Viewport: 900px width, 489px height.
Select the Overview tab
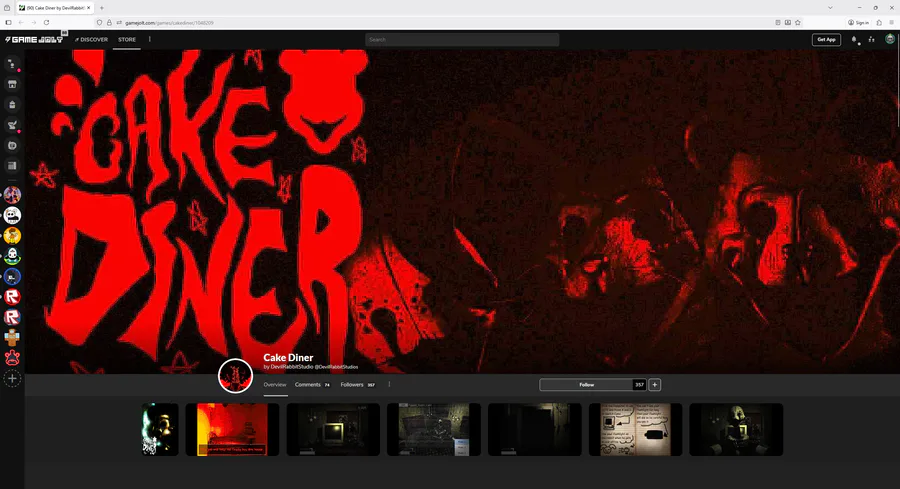[275, 385]
